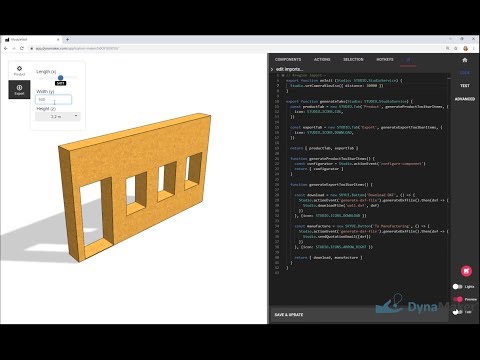
Task: Click code line with setCameraToFitBounds distance
Action: click(336, 86)
